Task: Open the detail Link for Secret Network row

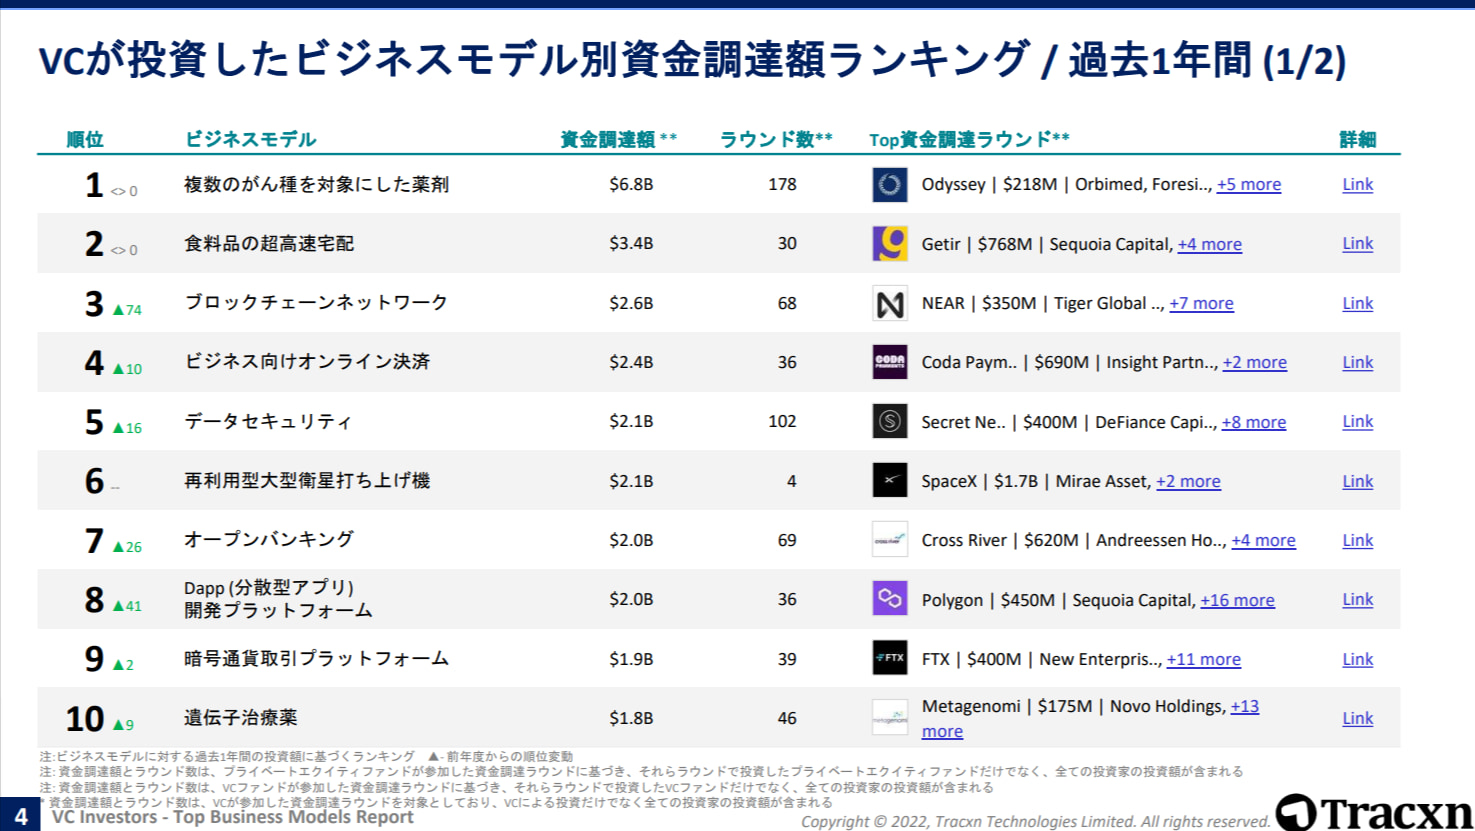Action: tap(1358, 422)
